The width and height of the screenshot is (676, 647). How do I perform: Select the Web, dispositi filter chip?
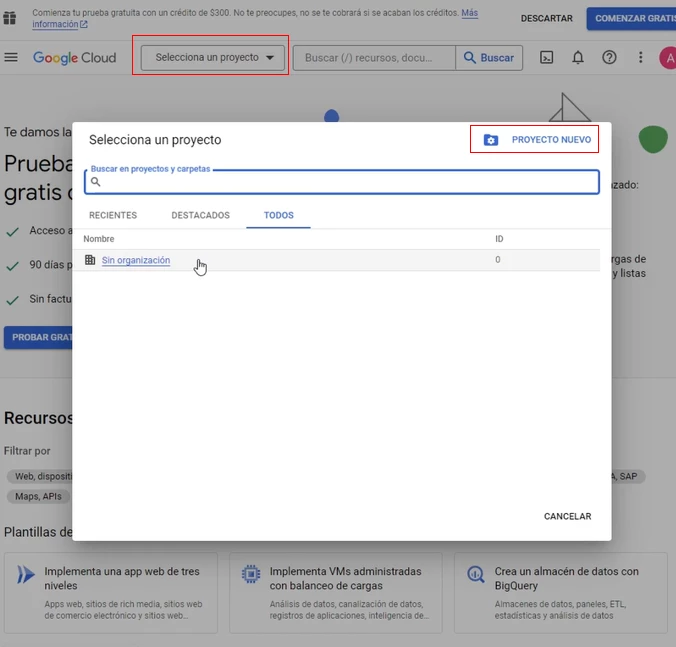coord(40,476)
